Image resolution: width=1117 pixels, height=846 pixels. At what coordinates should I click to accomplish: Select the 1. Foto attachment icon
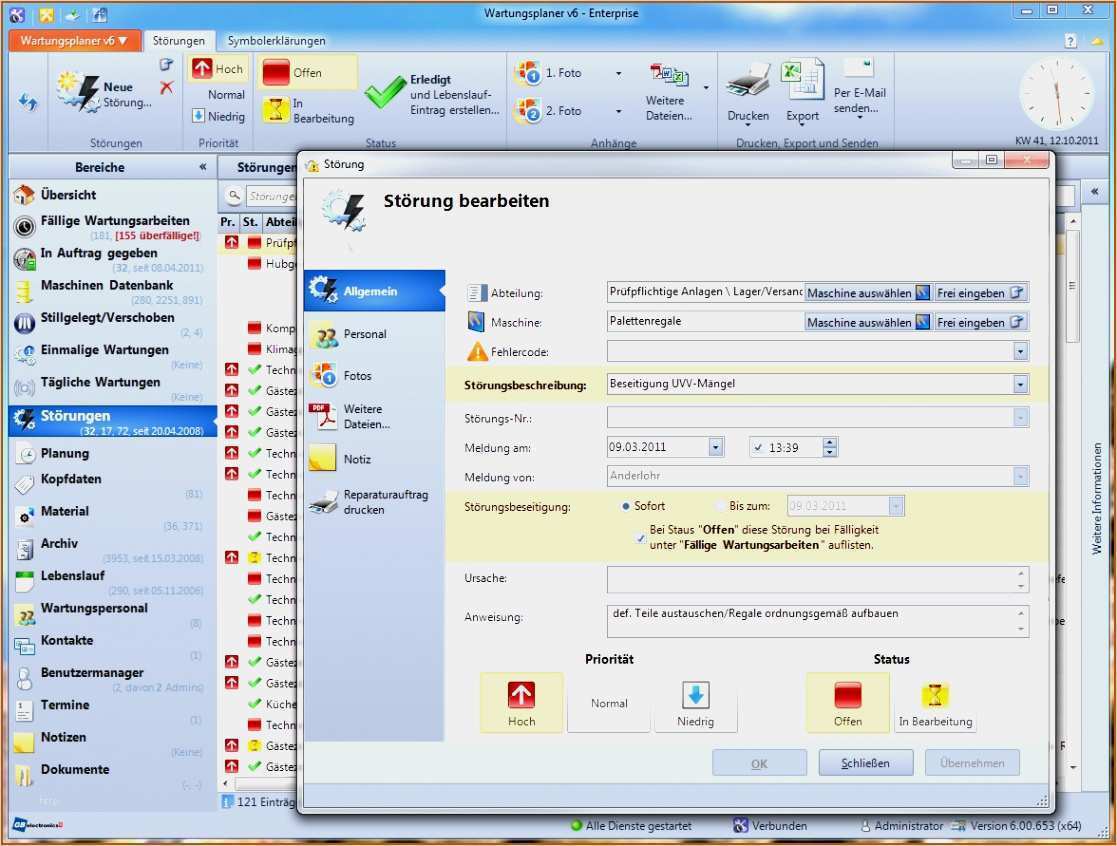point(529,72)
